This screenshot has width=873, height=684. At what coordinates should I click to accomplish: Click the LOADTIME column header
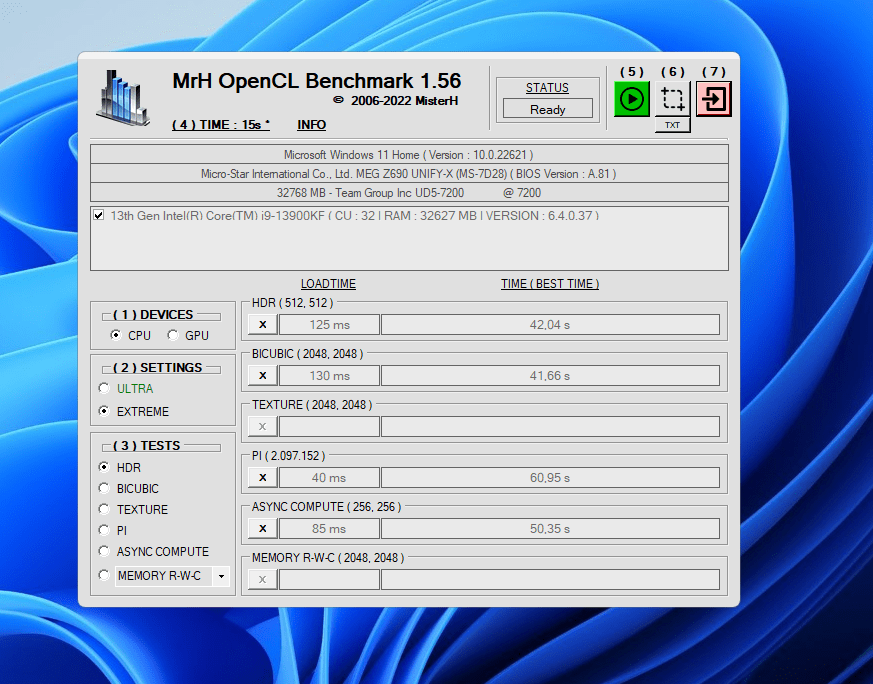coord(328,284)
